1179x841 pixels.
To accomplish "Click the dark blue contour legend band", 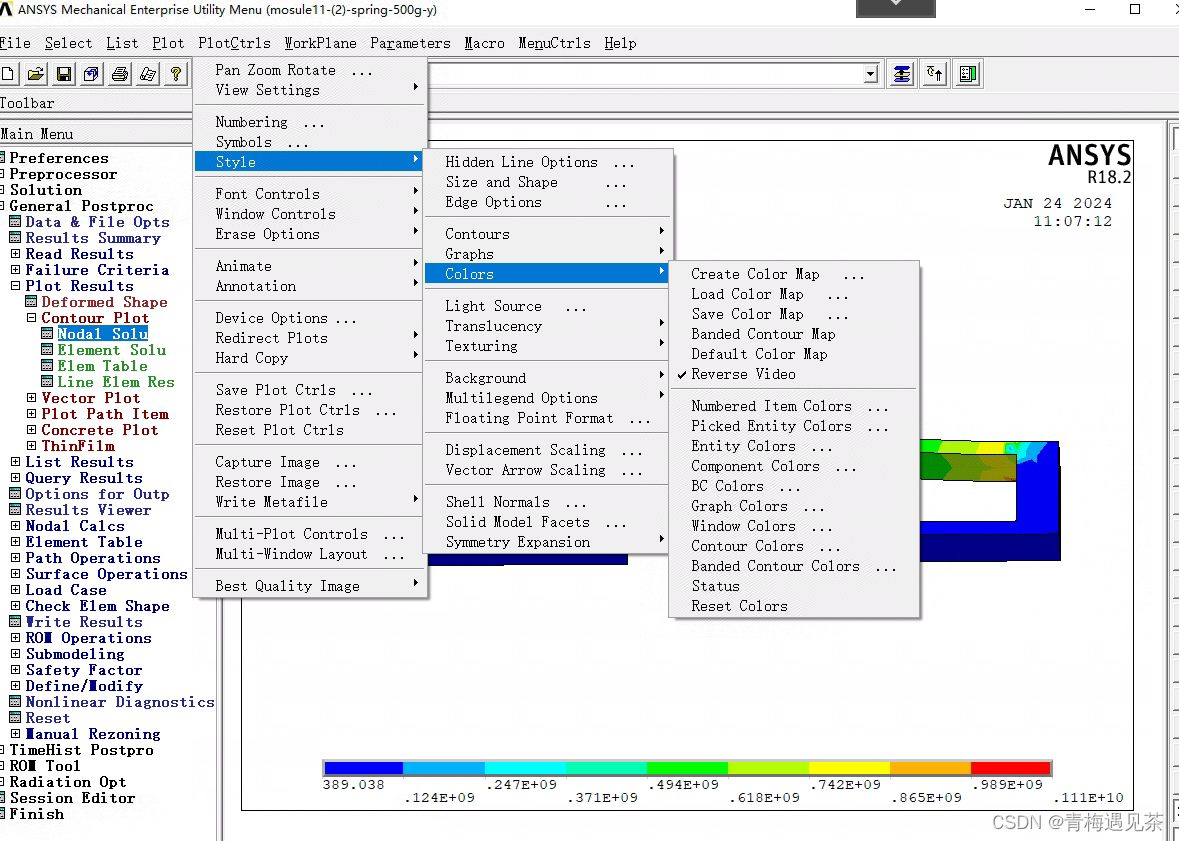I will point(364,768).
